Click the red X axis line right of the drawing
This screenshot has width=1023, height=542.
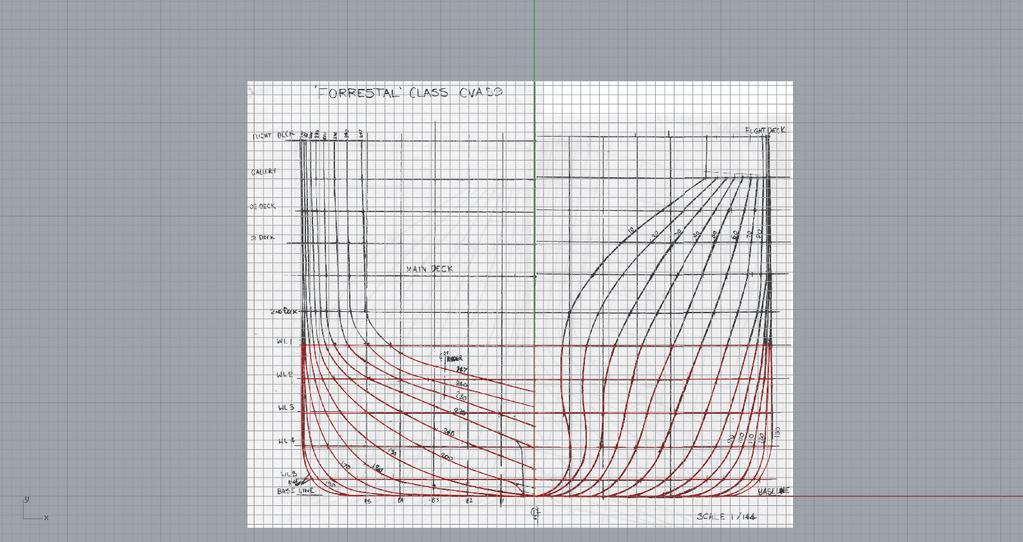(x=900, y=495)
